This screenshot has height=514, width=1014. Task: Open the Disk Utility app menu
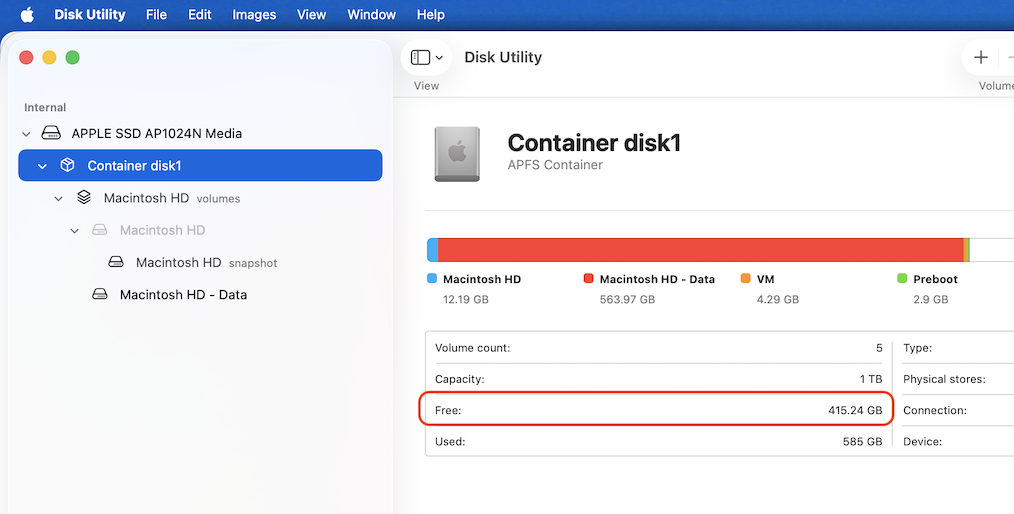[x=90, y=14]
